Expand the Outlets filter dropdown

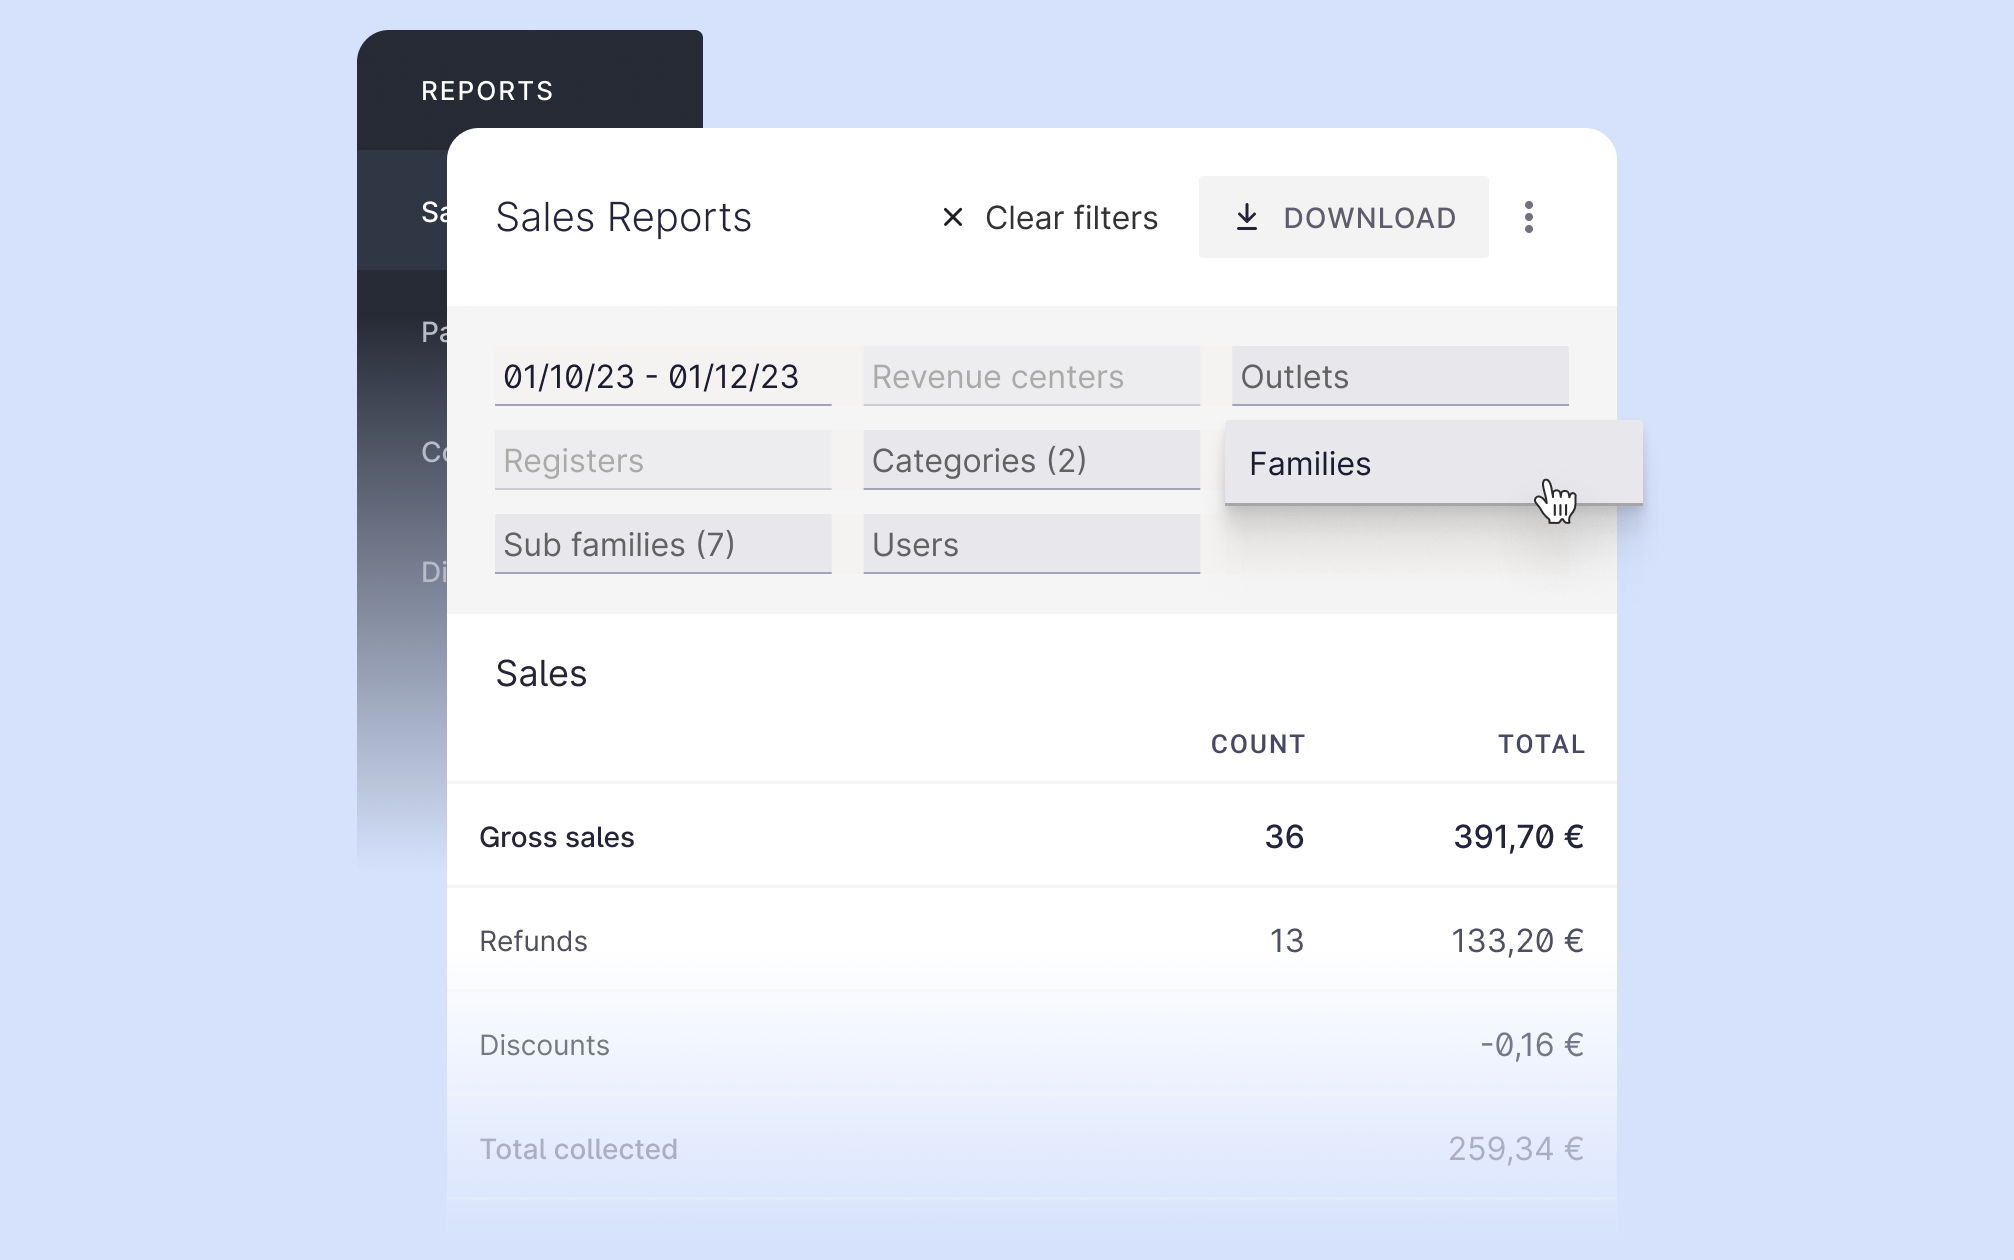[x=1399, y=377]
